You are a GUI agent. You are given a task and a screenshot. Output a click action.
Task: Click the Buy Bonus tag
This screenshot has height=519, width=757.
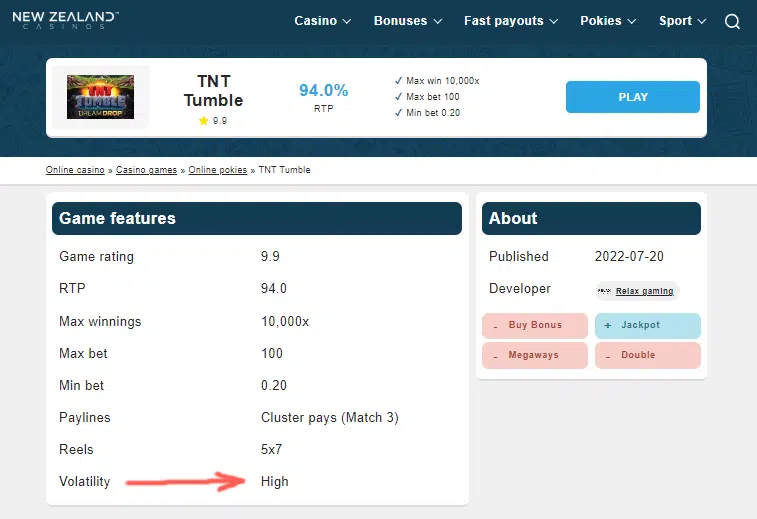(x=535, y=325)
